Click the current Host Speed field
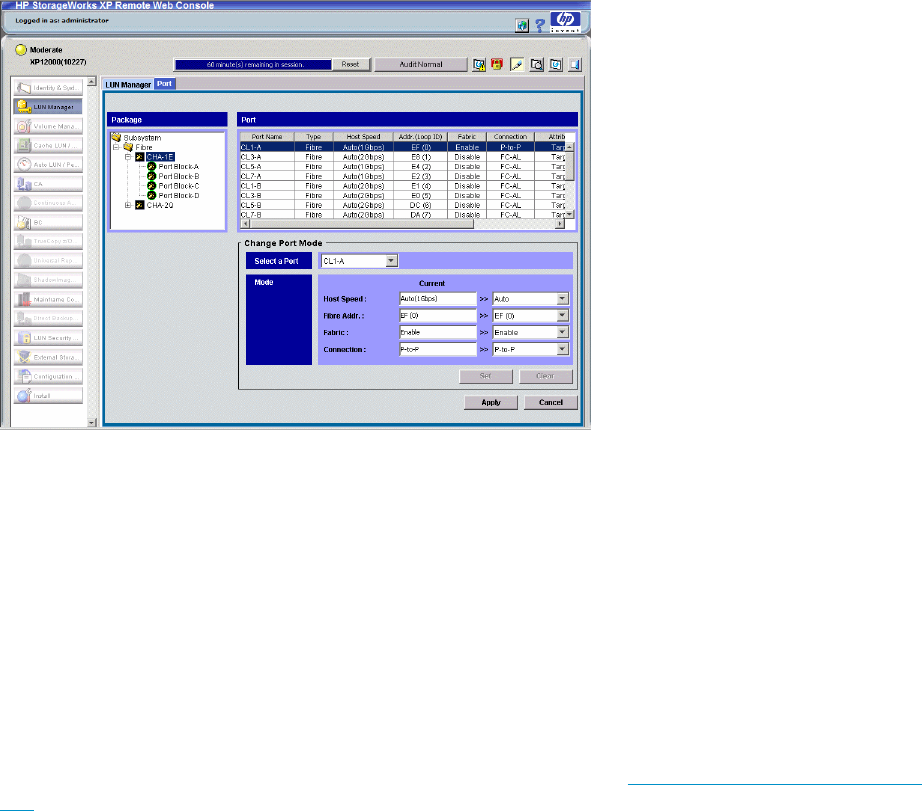The height and width of the screenshot is (811, 922). pos(437,299)
